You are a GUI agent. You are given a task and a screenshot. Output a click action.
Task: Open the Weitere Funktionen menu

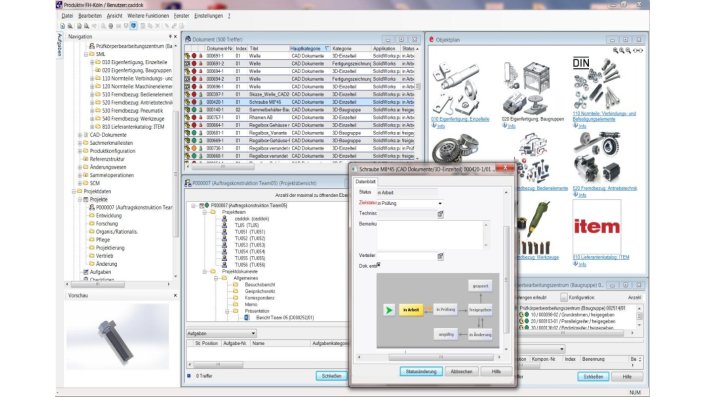pyautogui.click(x=148, y=16)
